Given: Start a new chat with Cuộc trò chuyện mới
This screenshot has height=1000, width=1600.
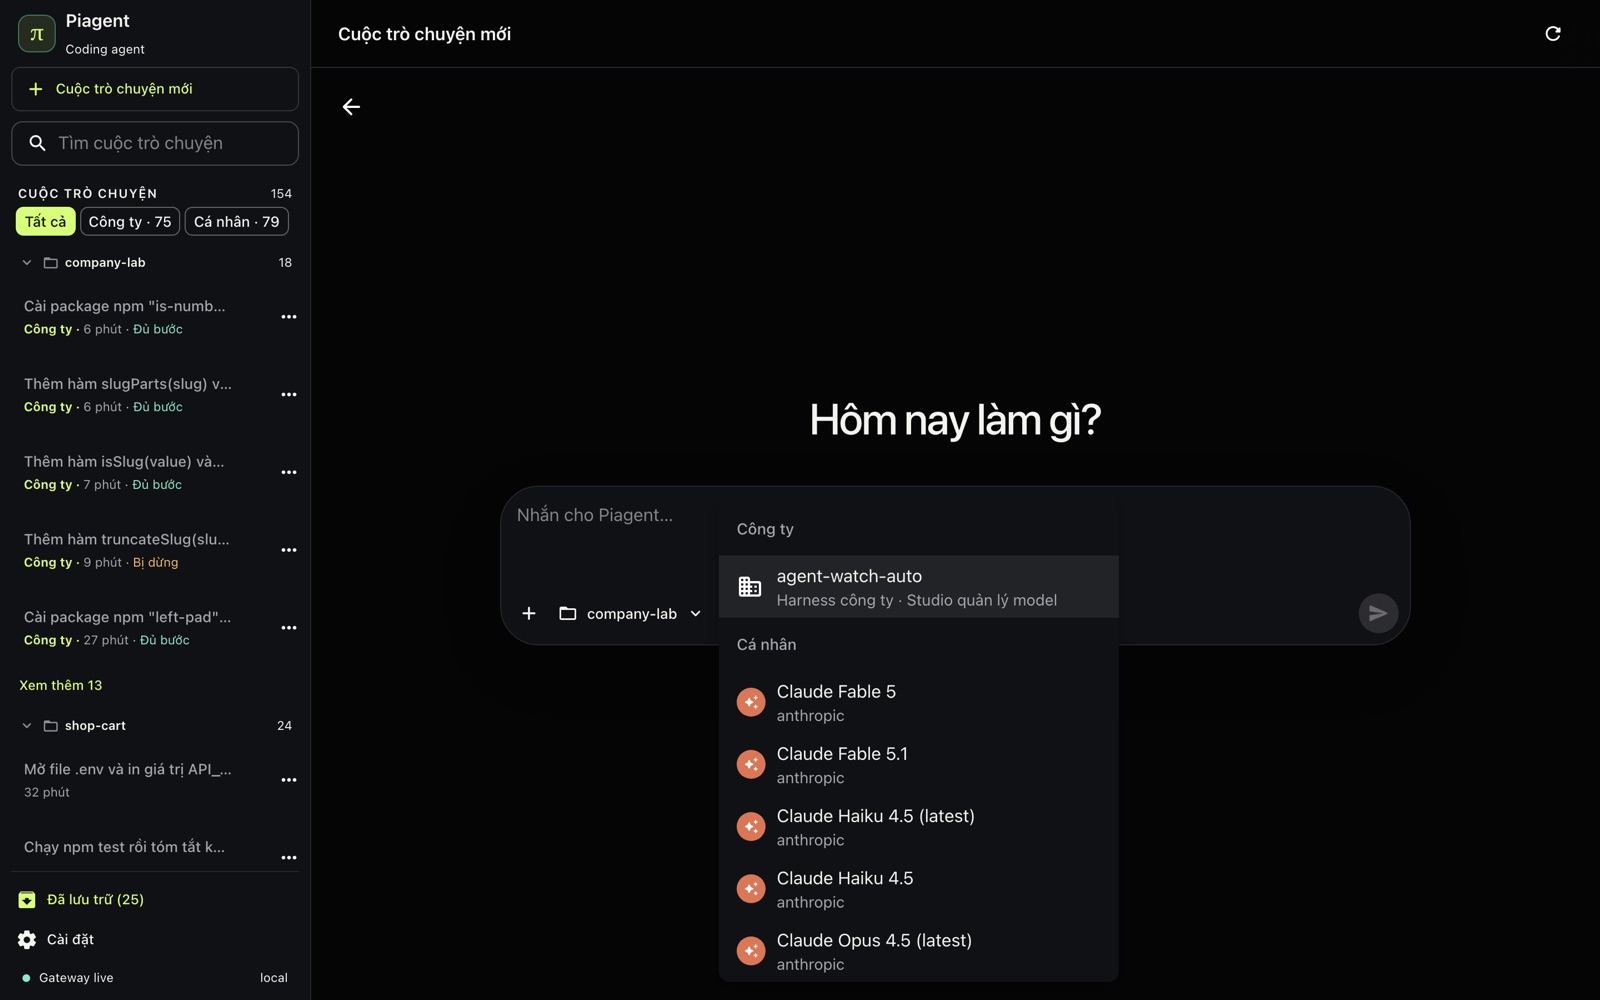Looking at the screenshot, I should tap(155, 89).
